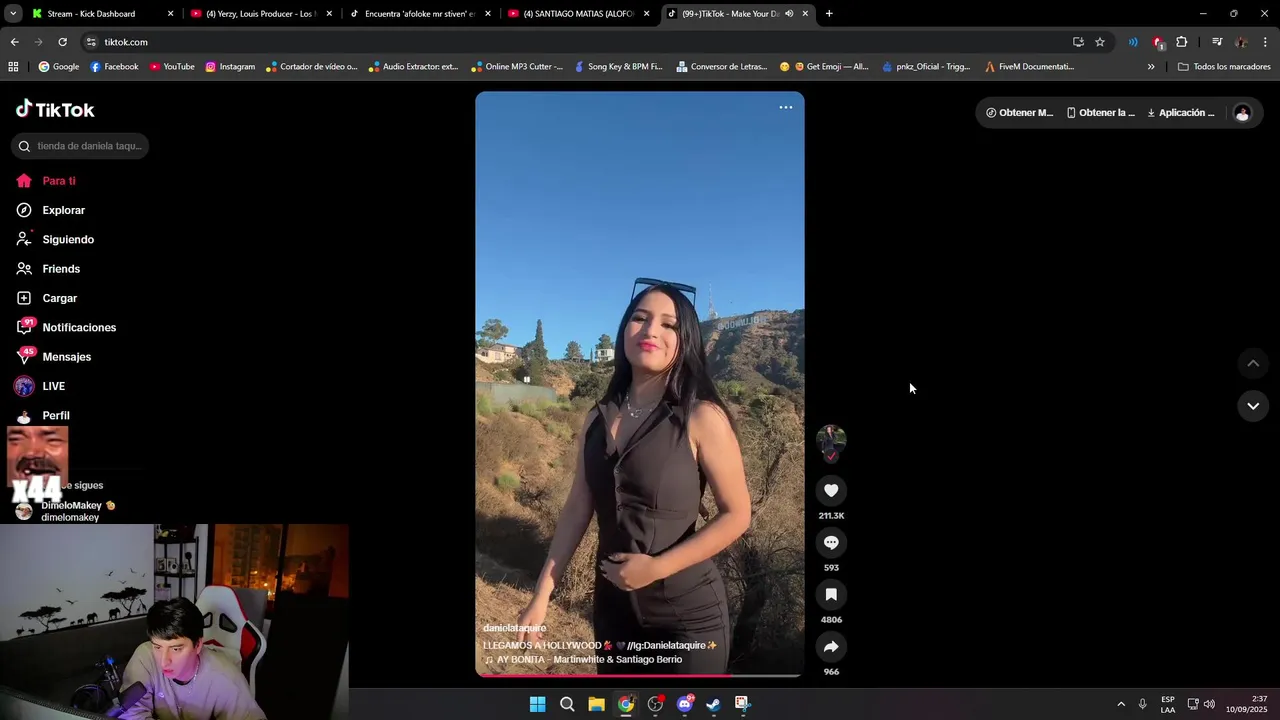Open Instagram bookmark
The height and width of the screenshot is (720, 1280).
pos(230,67)
